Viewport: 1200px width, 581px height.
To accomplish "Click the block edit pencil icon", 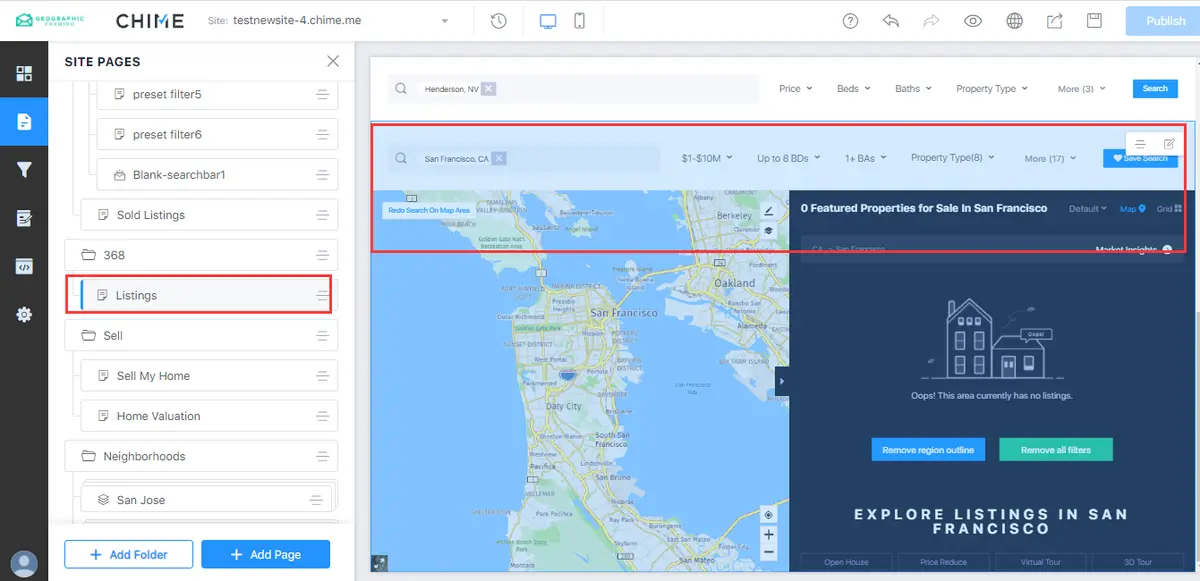I will [x=1169, y=144].
